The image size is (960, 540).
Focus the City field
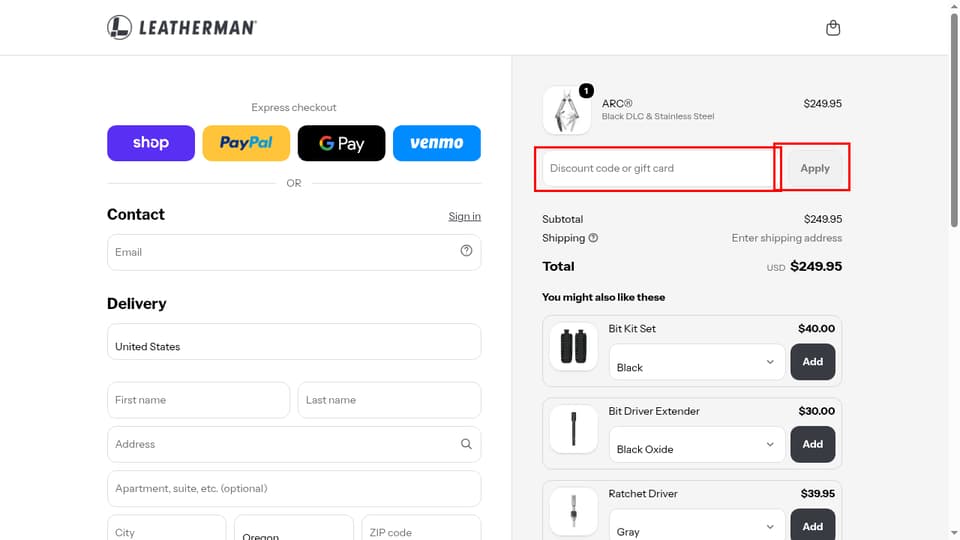click(167, 528)
